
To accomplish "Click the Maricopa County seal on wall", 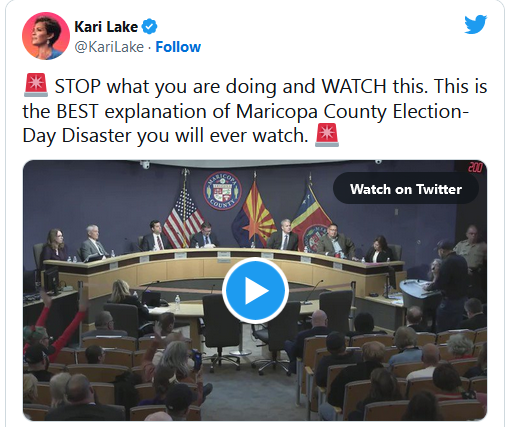I will click(222, 191).
